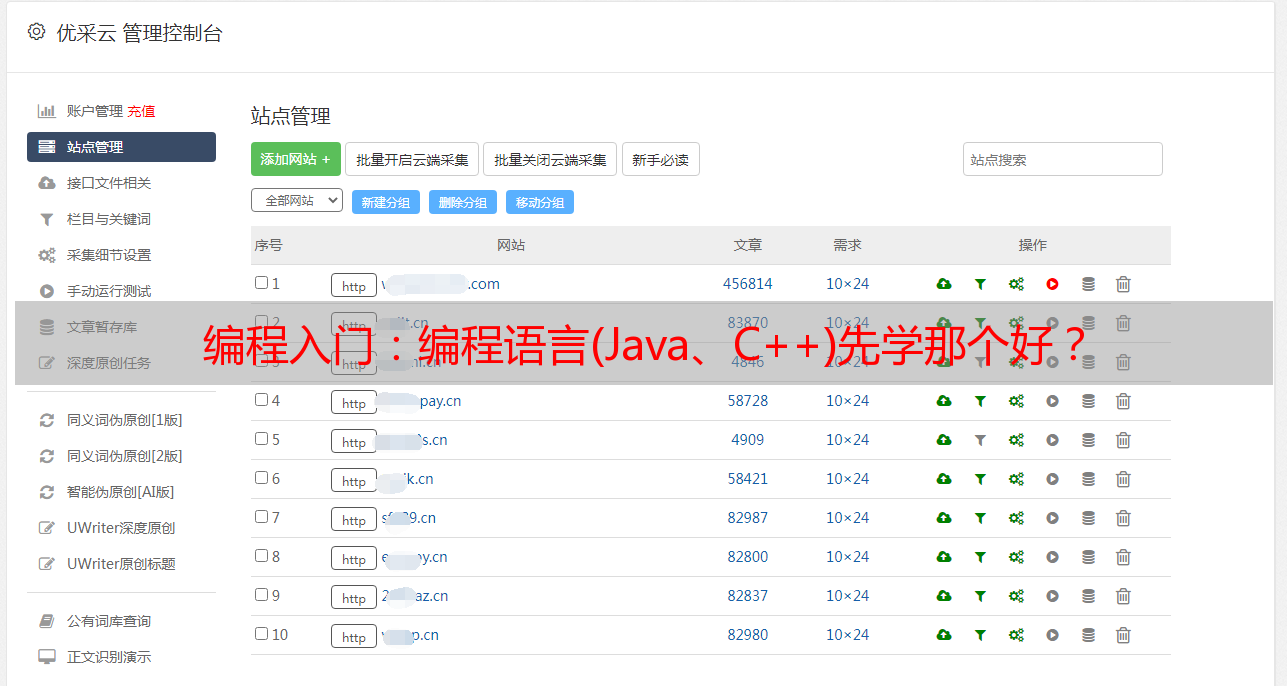The width and height of the screenshot is (1287, 686).
Task: Click the green filter icon in row 1
Action: click(x=980, y=284)
